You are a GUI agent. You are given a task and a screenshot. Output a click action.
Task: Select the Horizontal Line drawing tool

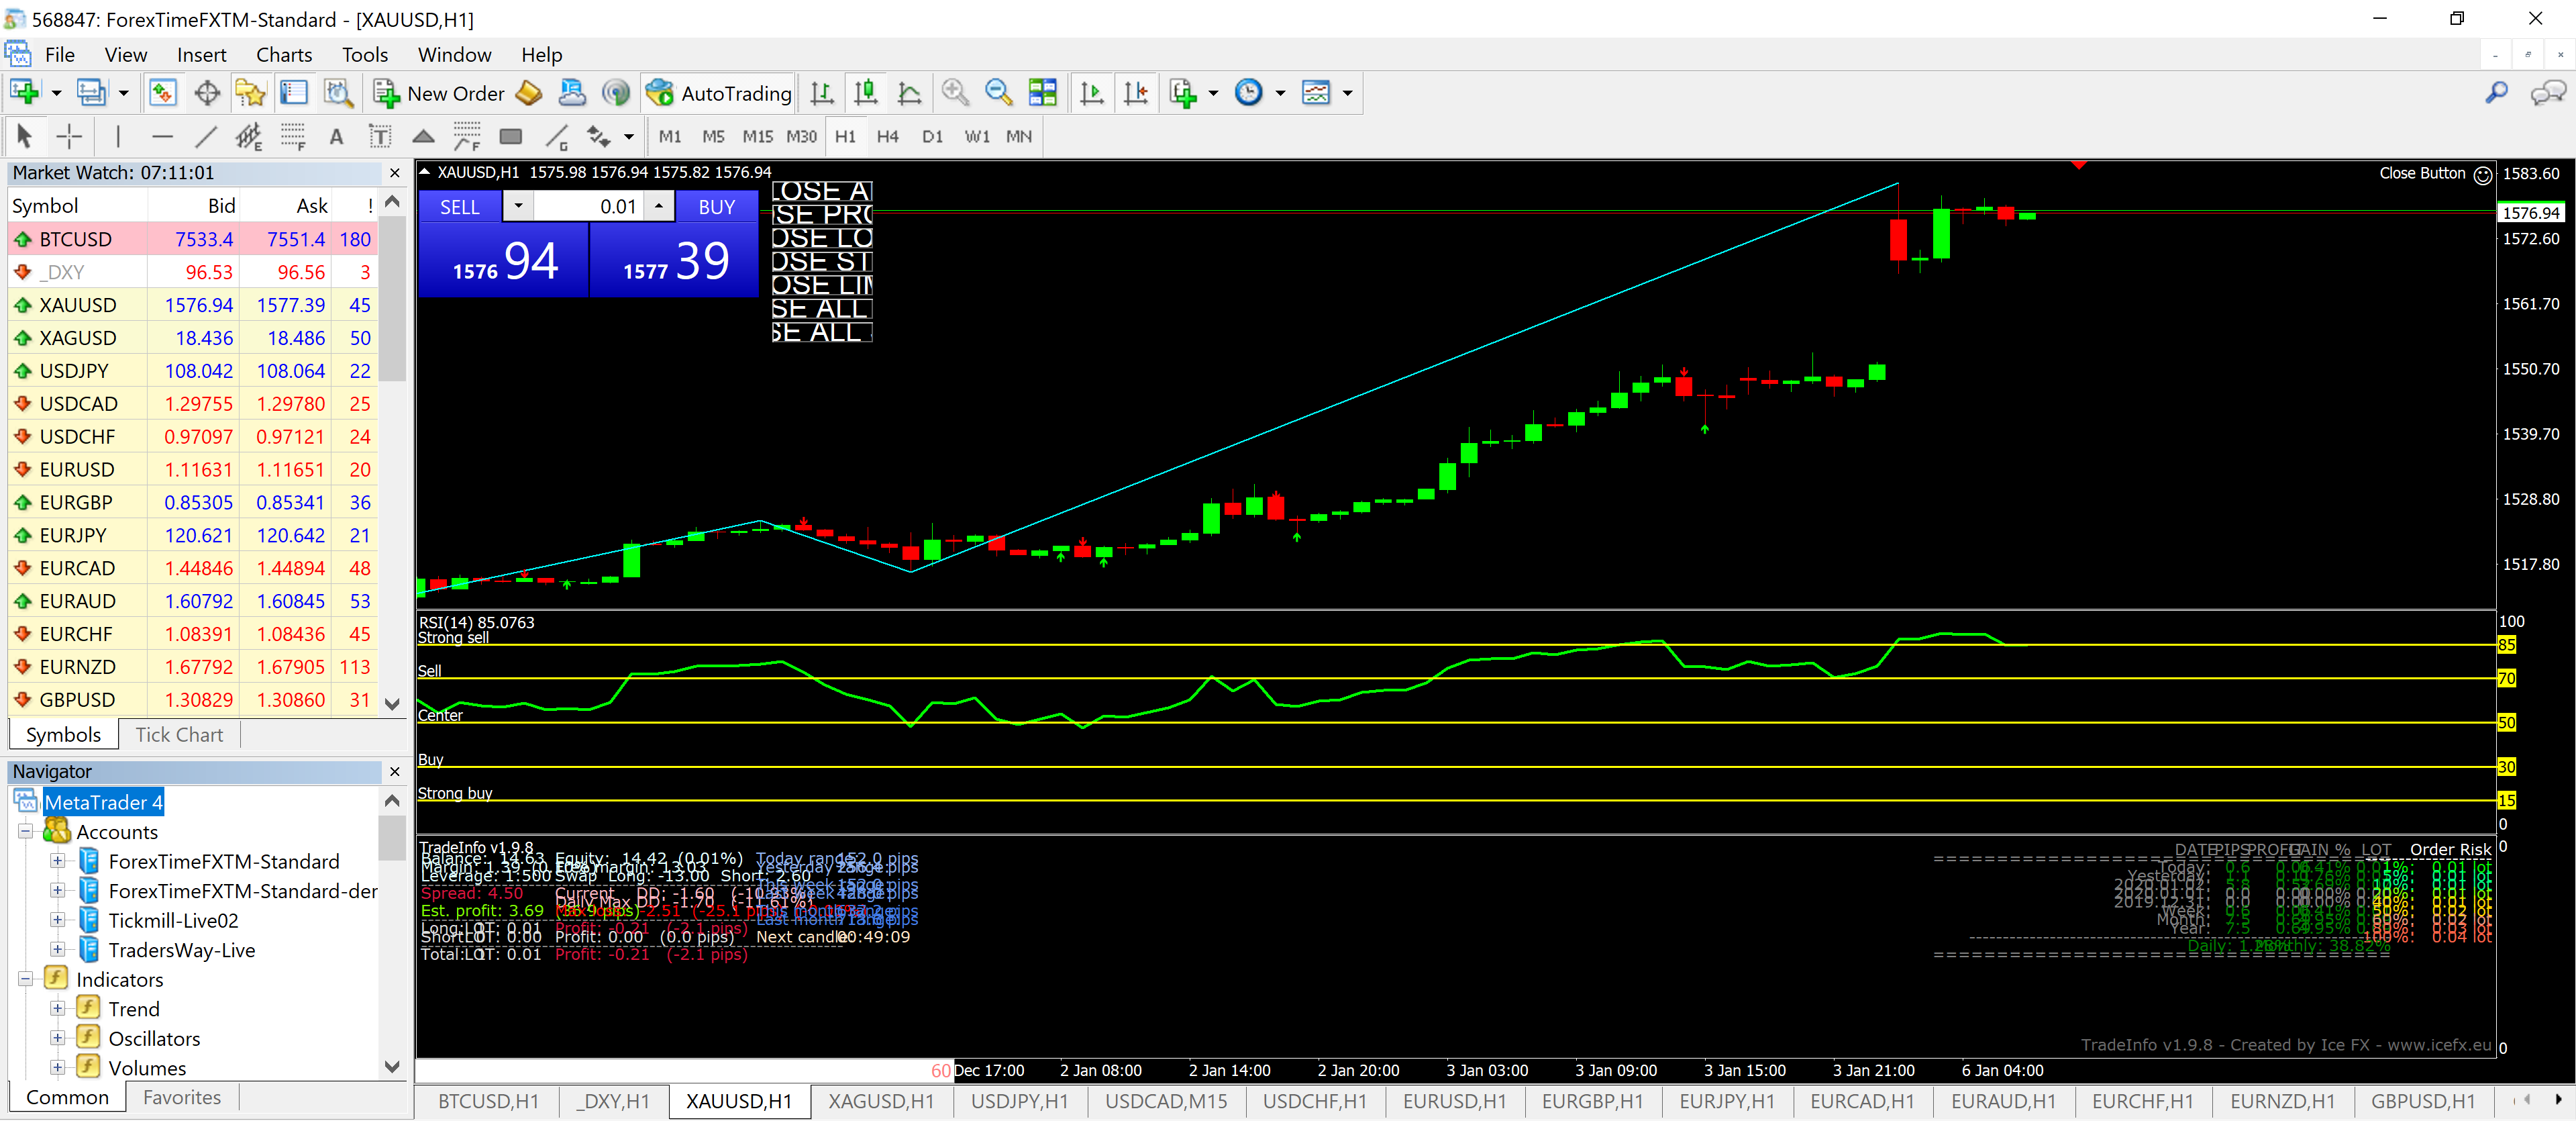[x=162, y=136]
